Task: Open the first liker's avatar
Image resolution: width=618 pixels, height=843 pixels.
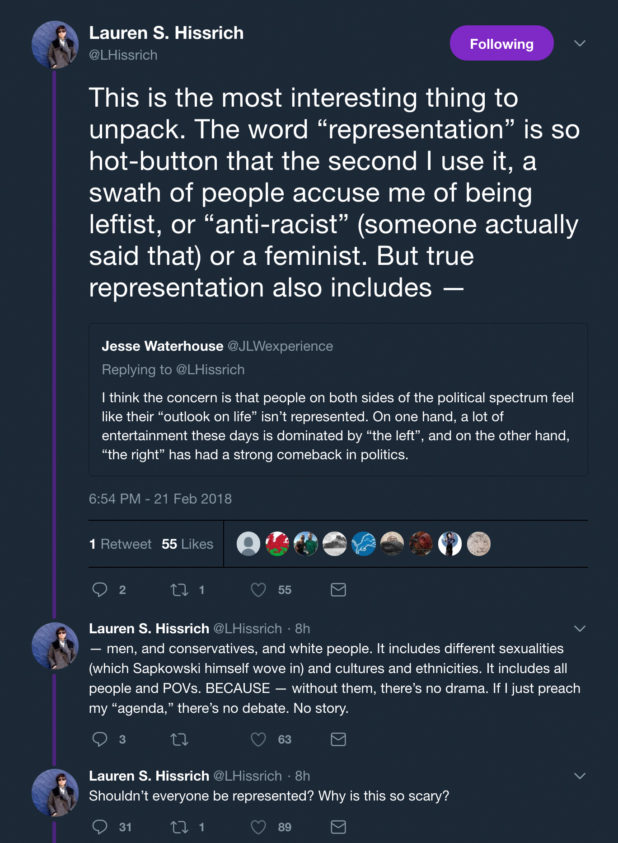Action: [x=249, y=544]
